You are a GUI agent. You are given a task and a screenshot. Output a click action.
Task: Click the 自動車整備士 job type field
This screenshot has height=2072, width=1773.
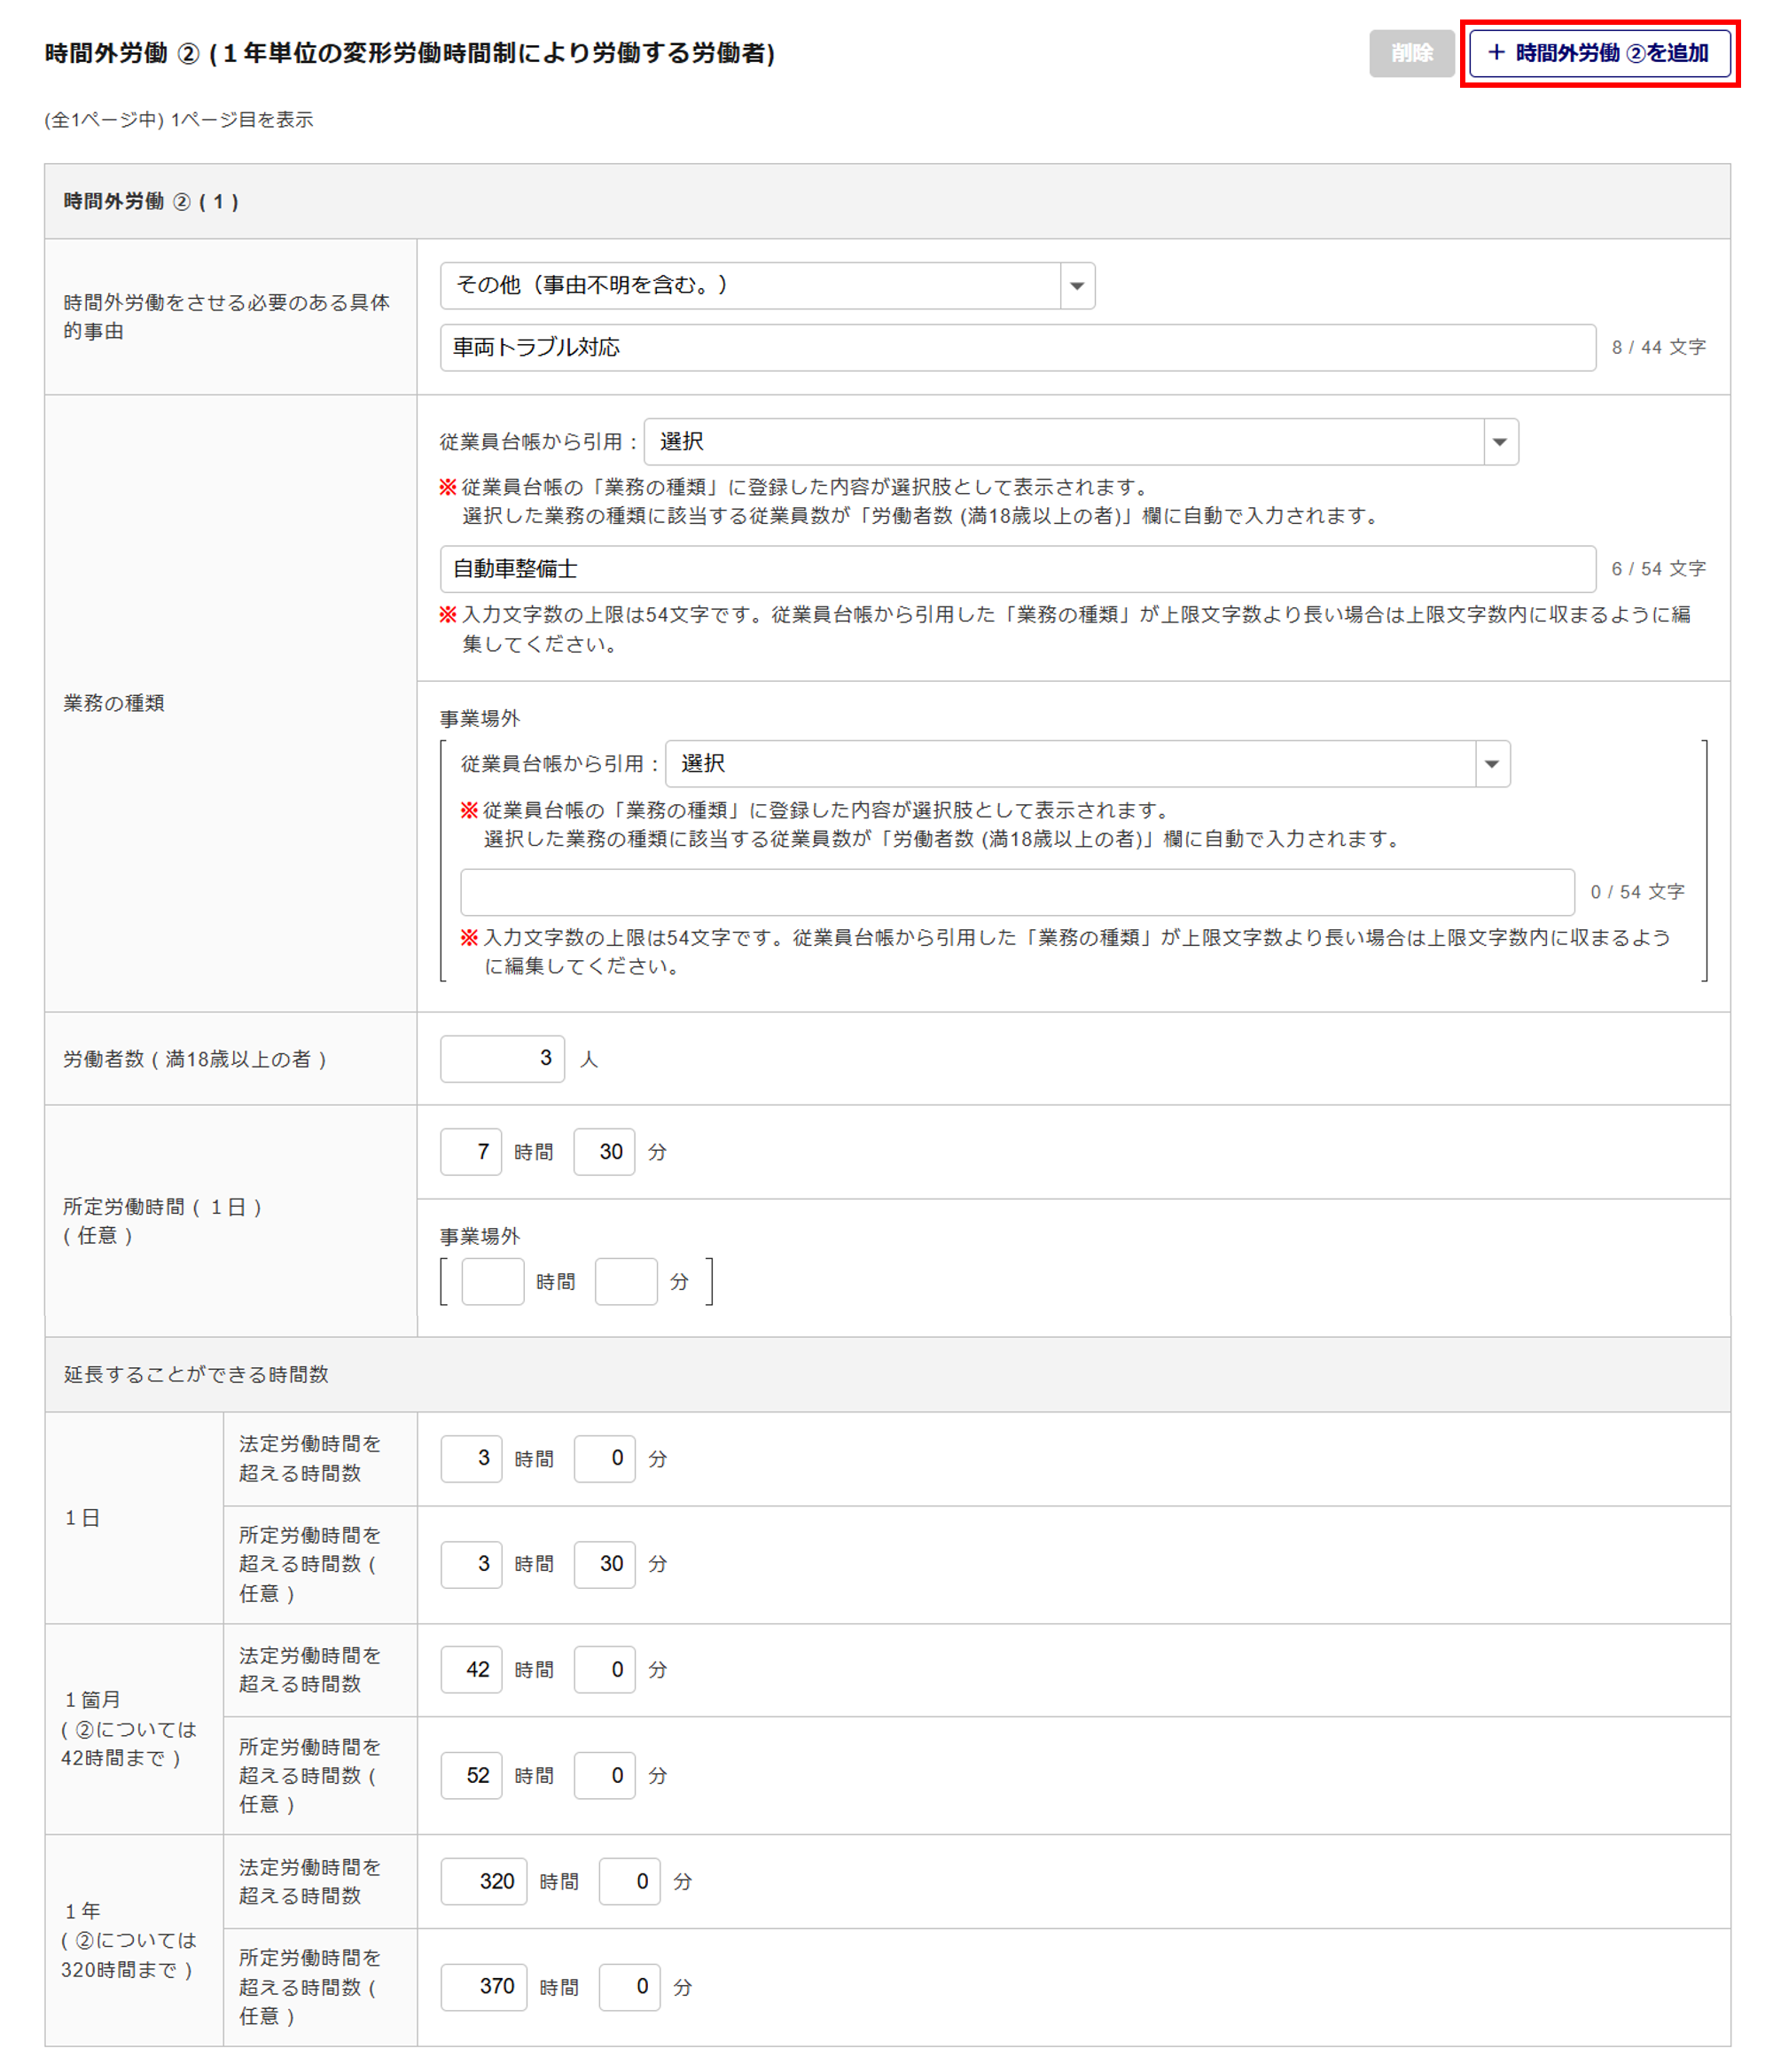pos(1017,569)
